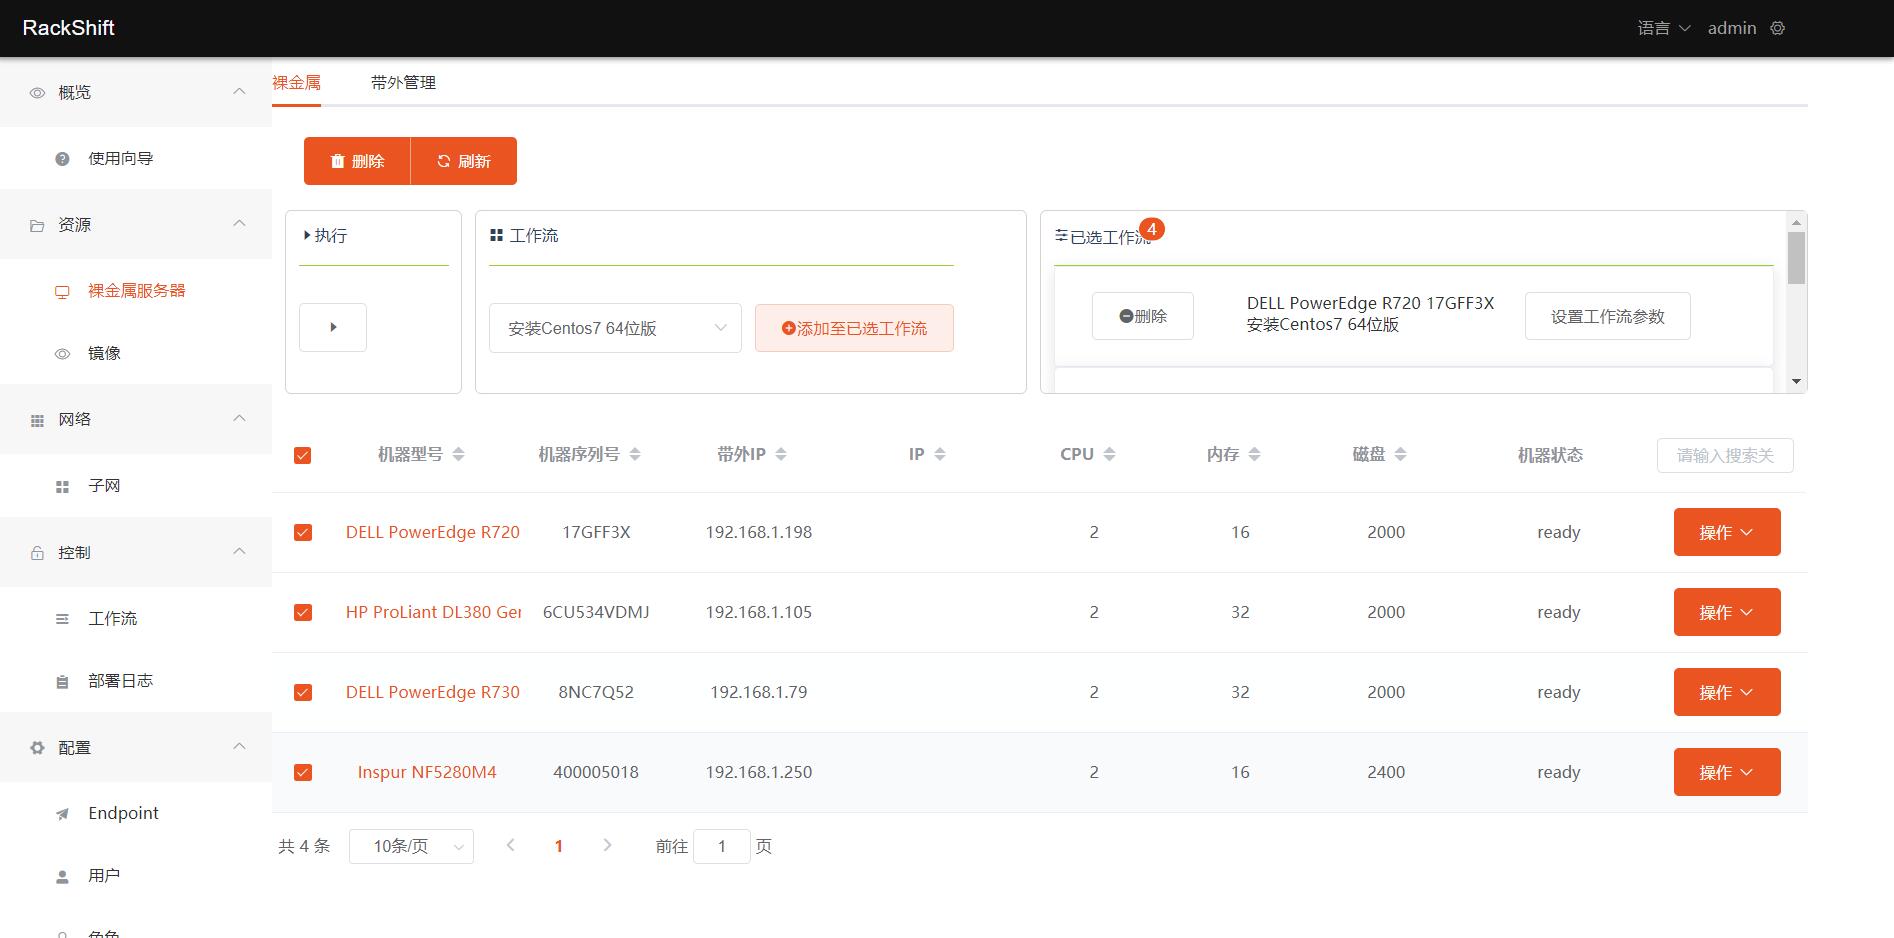Screen dimensions: 1894x938
Task: Open the Endpoint menu item
Action: (x=136, y=814)
